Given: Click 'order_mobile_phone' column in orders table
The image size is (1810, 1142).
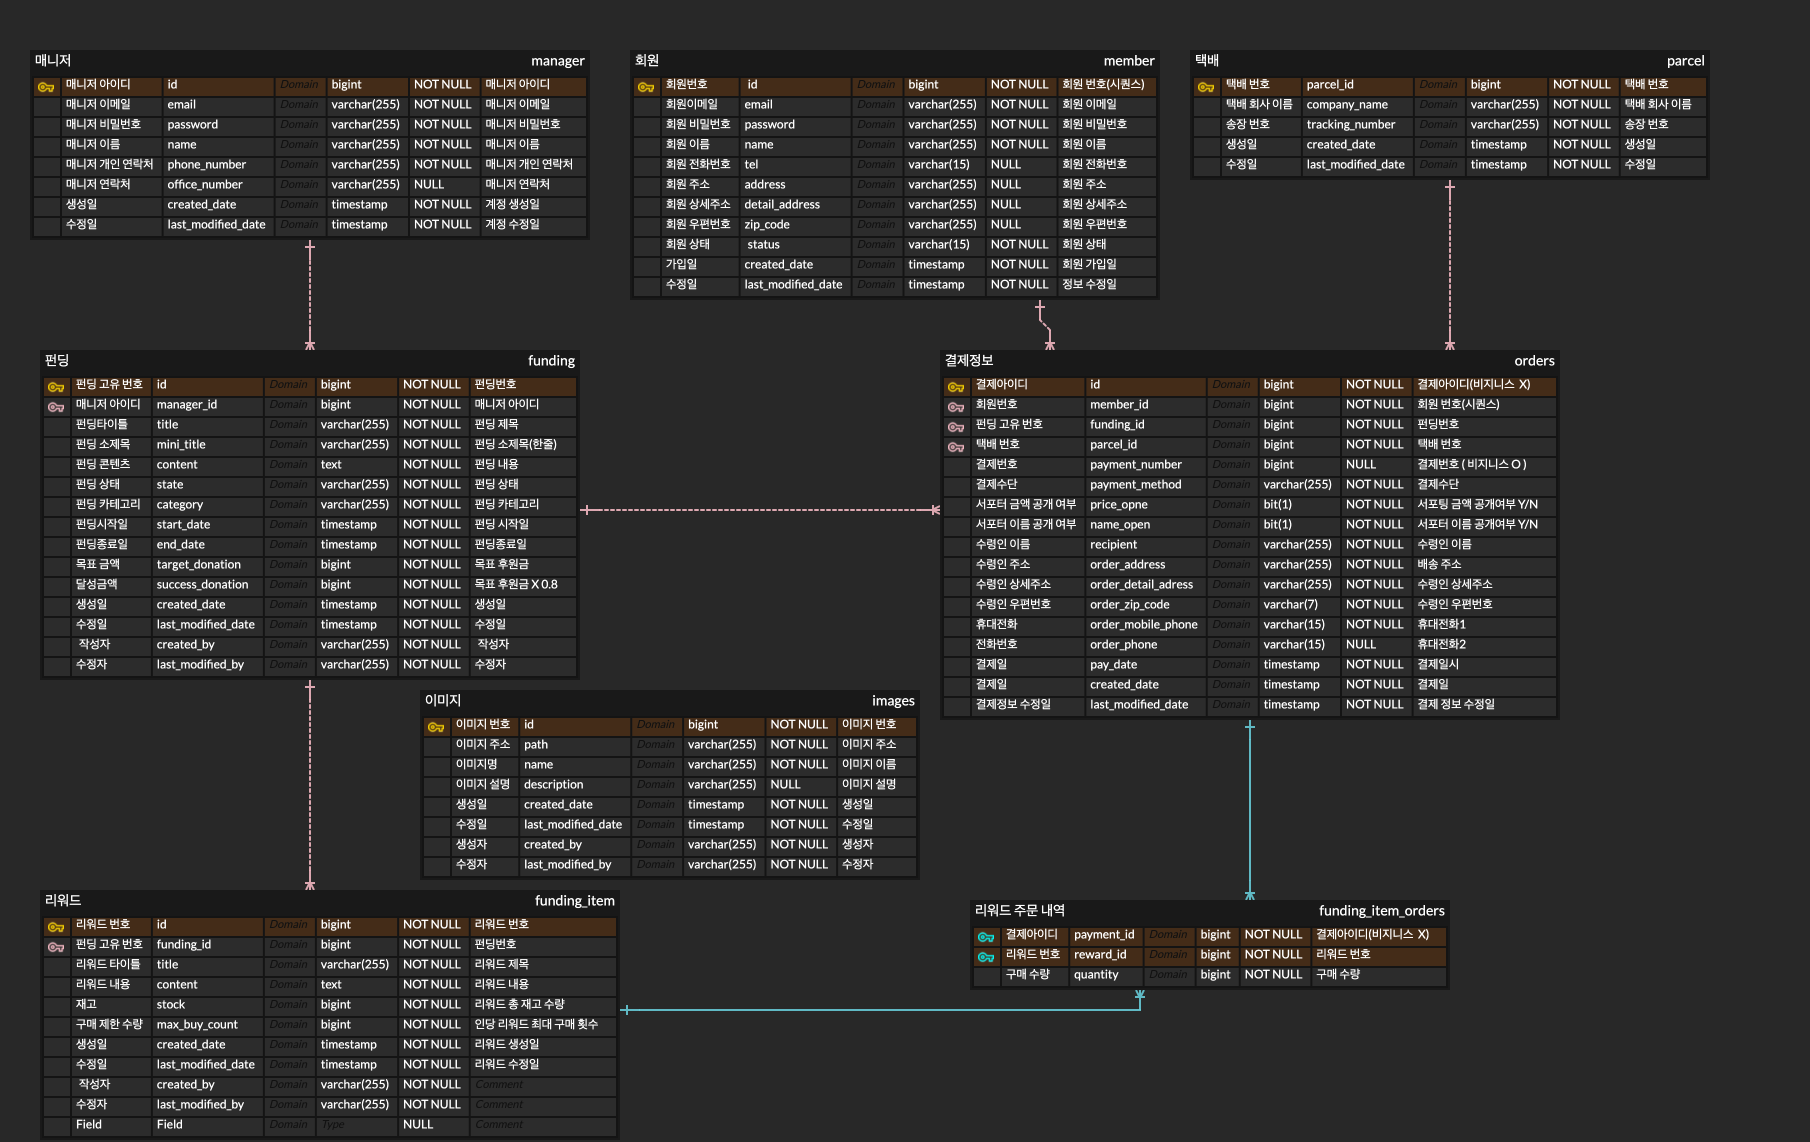Looking at the screenshot, I should pyautogui.click(x=1146, y=625).
